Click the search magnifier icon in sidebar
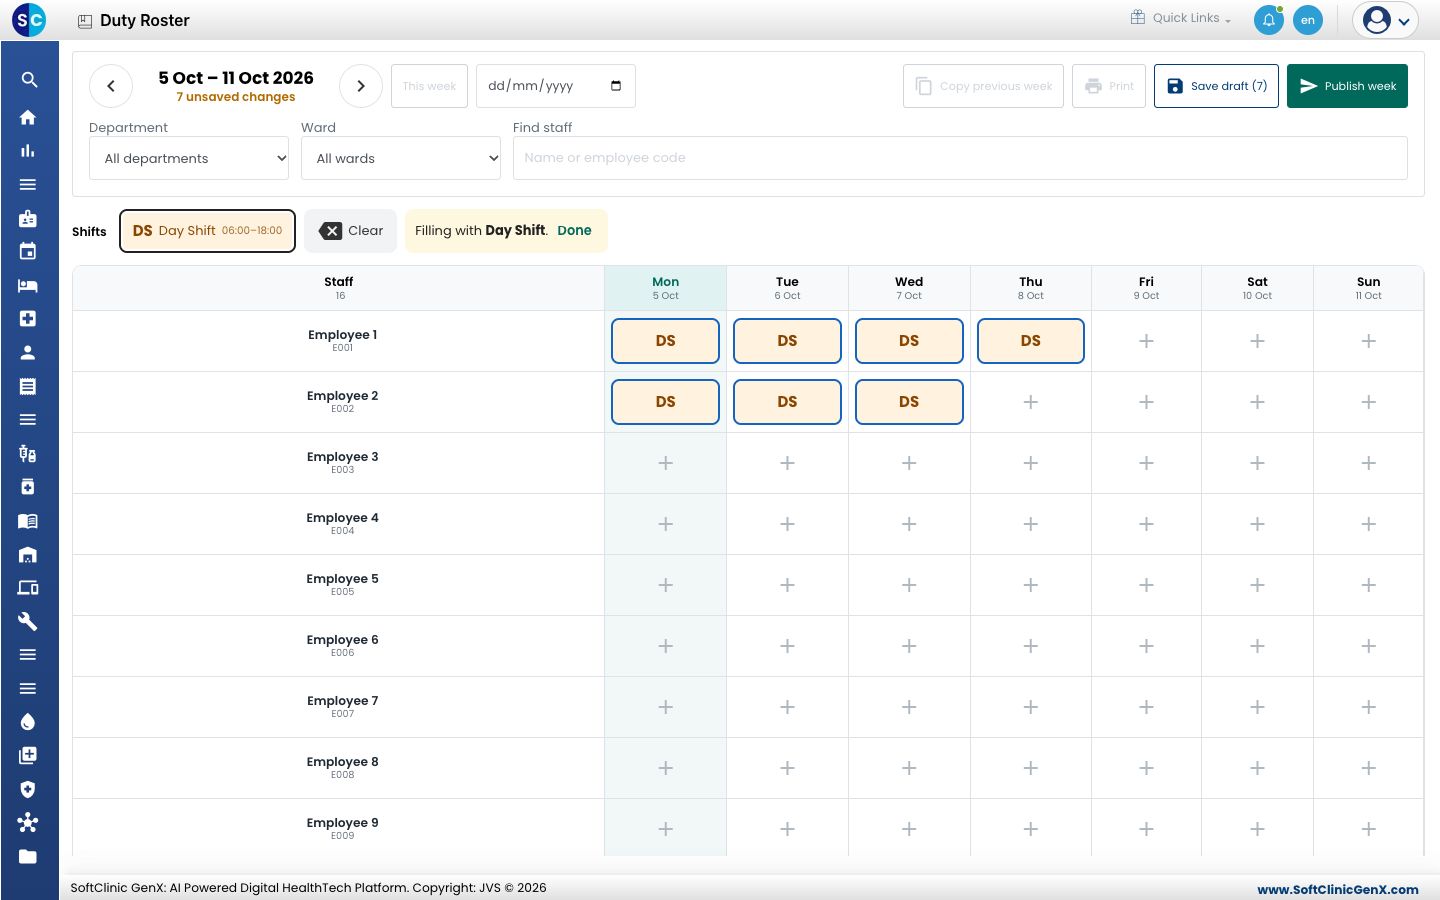Image resolution: width=1440 pixels, height=900 pixels. [29, 80]
